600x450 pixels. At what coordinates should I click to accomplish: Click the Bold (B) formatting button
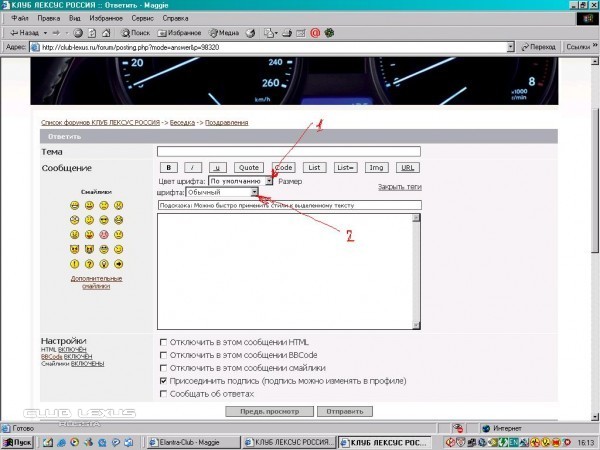click(x=169, y=167)
